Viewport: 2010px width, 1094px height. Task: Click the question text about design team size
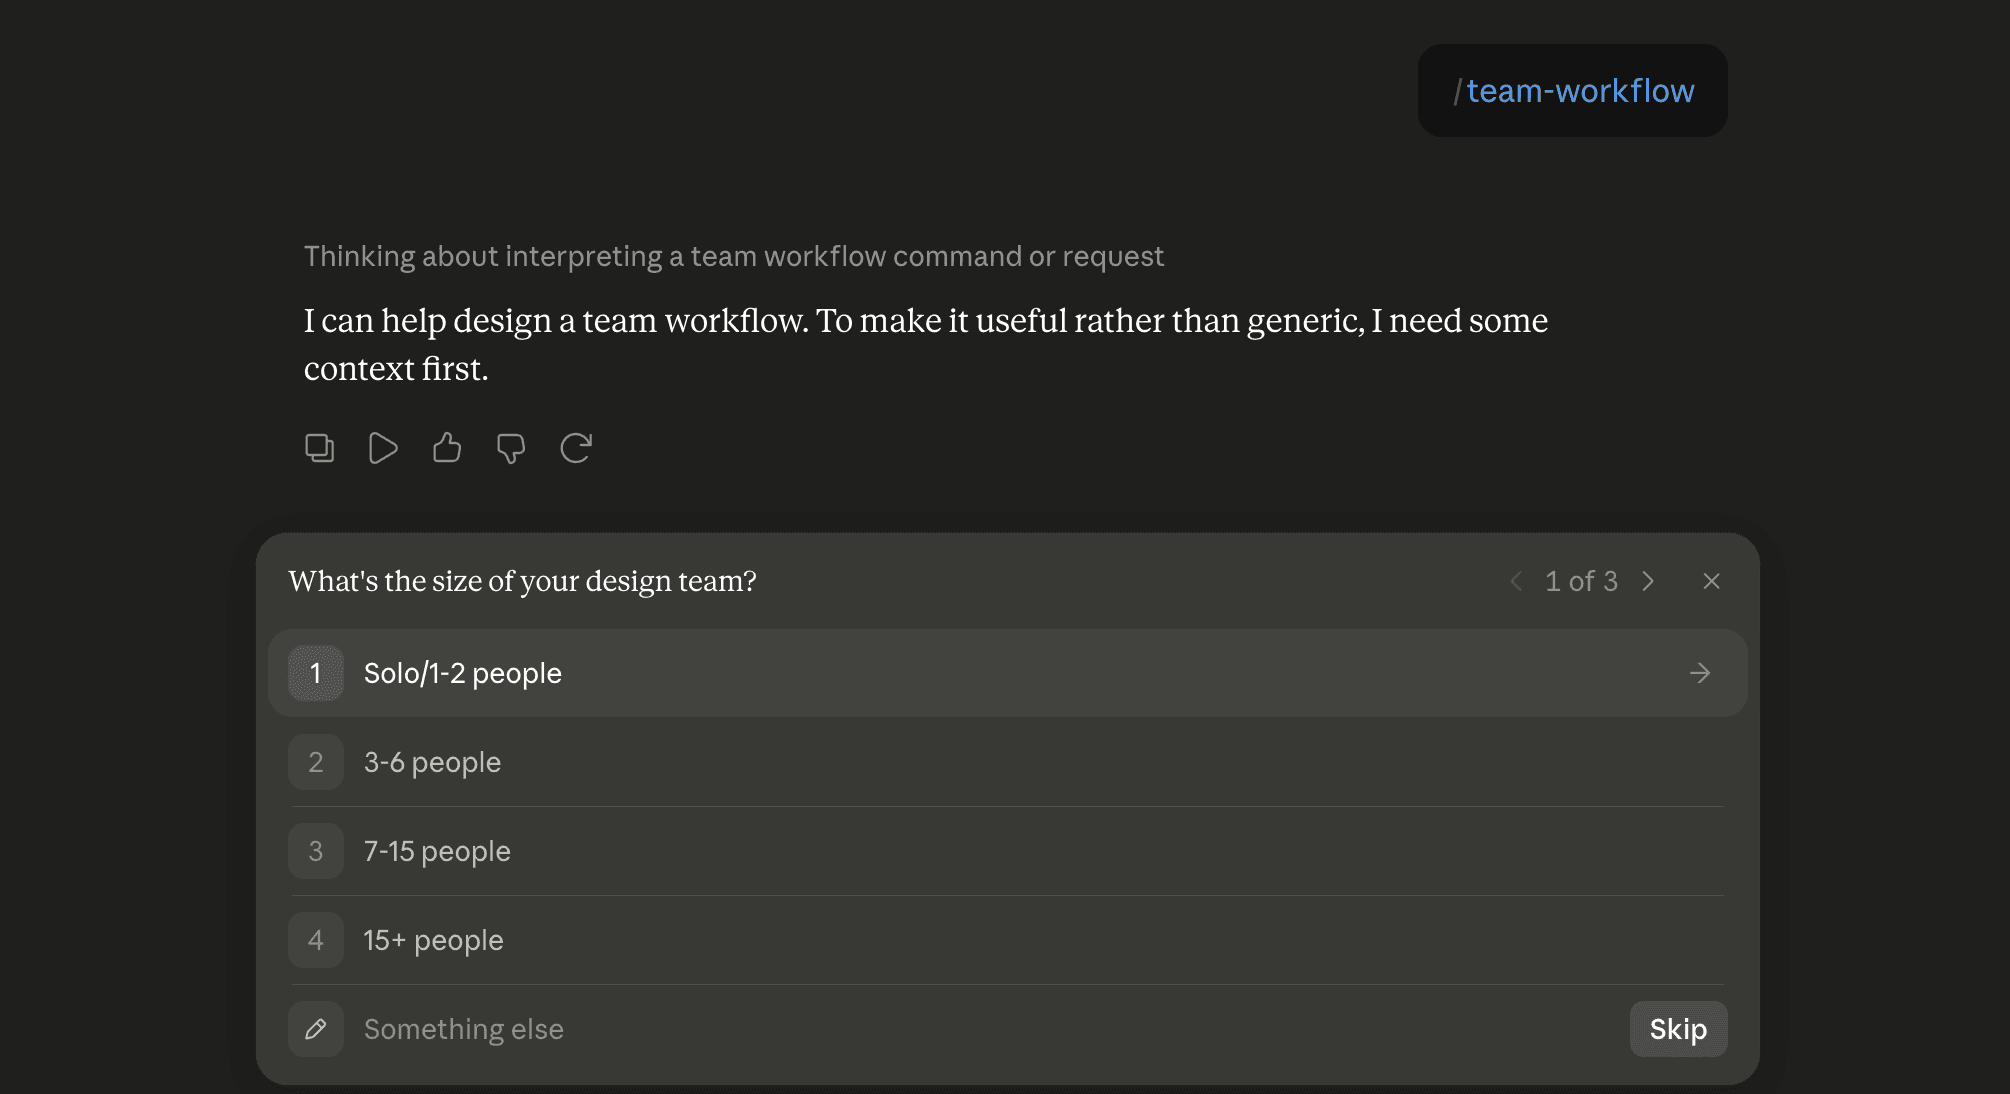click(522, 581)
